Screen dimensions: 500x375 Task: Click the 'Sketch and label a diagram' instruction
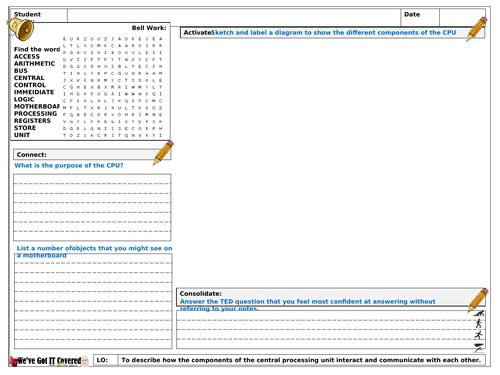click(x=334, y=33)
